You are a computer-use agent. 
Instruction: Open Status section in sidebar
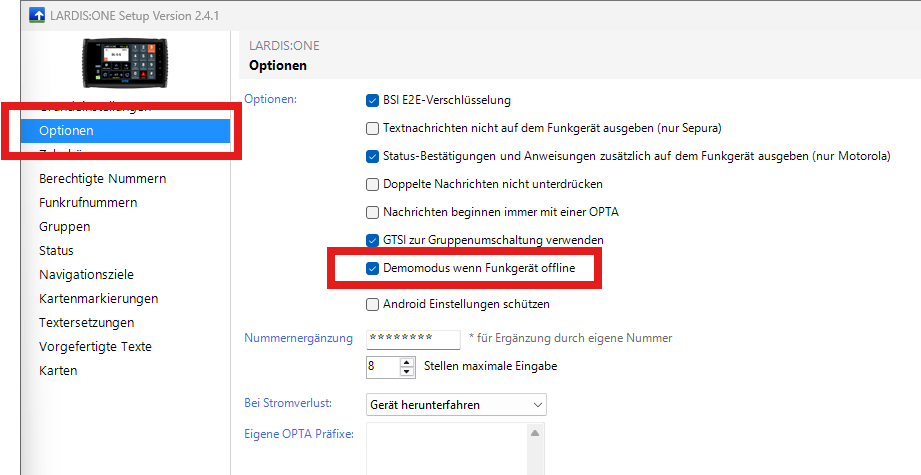click(x=56, y=251)
